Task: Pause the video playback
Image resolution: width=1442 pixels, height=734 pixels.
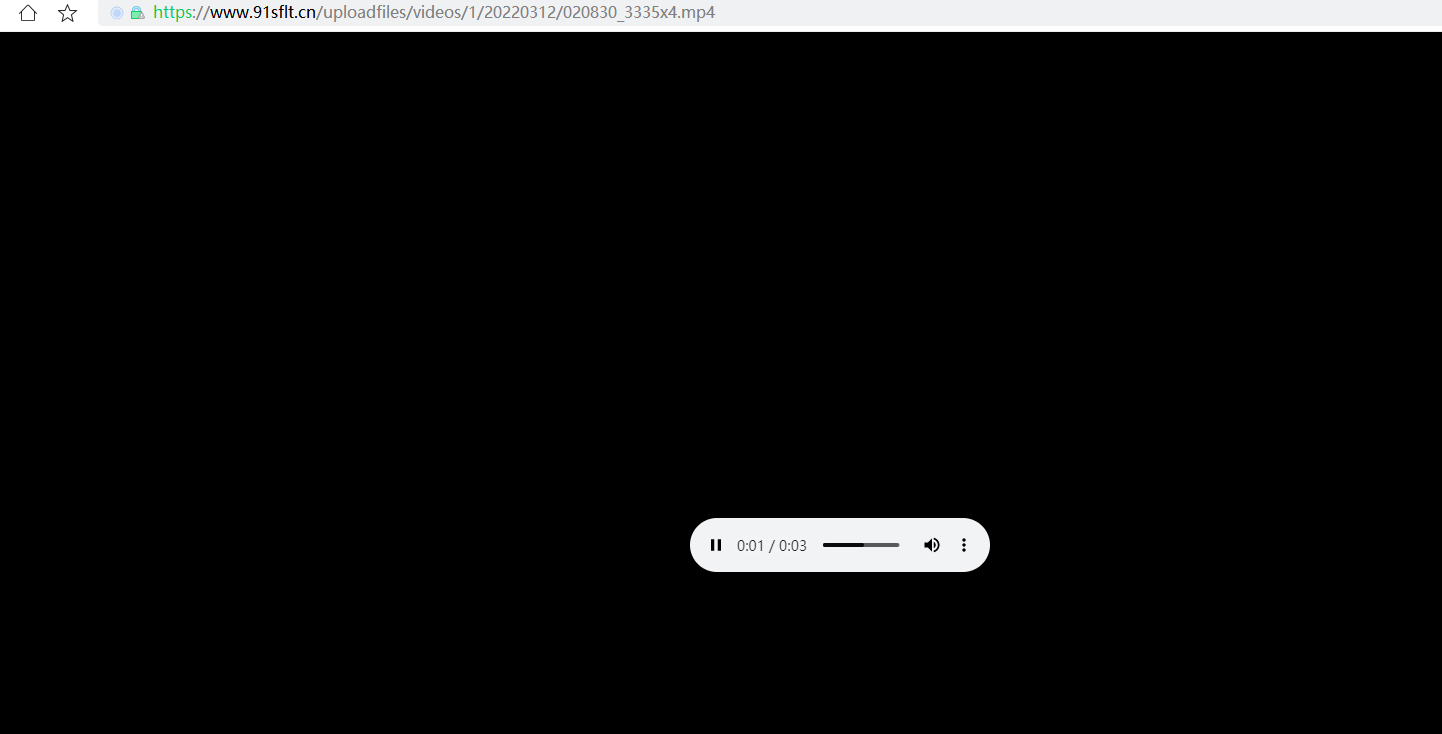Action: click(x=716, y=545)
